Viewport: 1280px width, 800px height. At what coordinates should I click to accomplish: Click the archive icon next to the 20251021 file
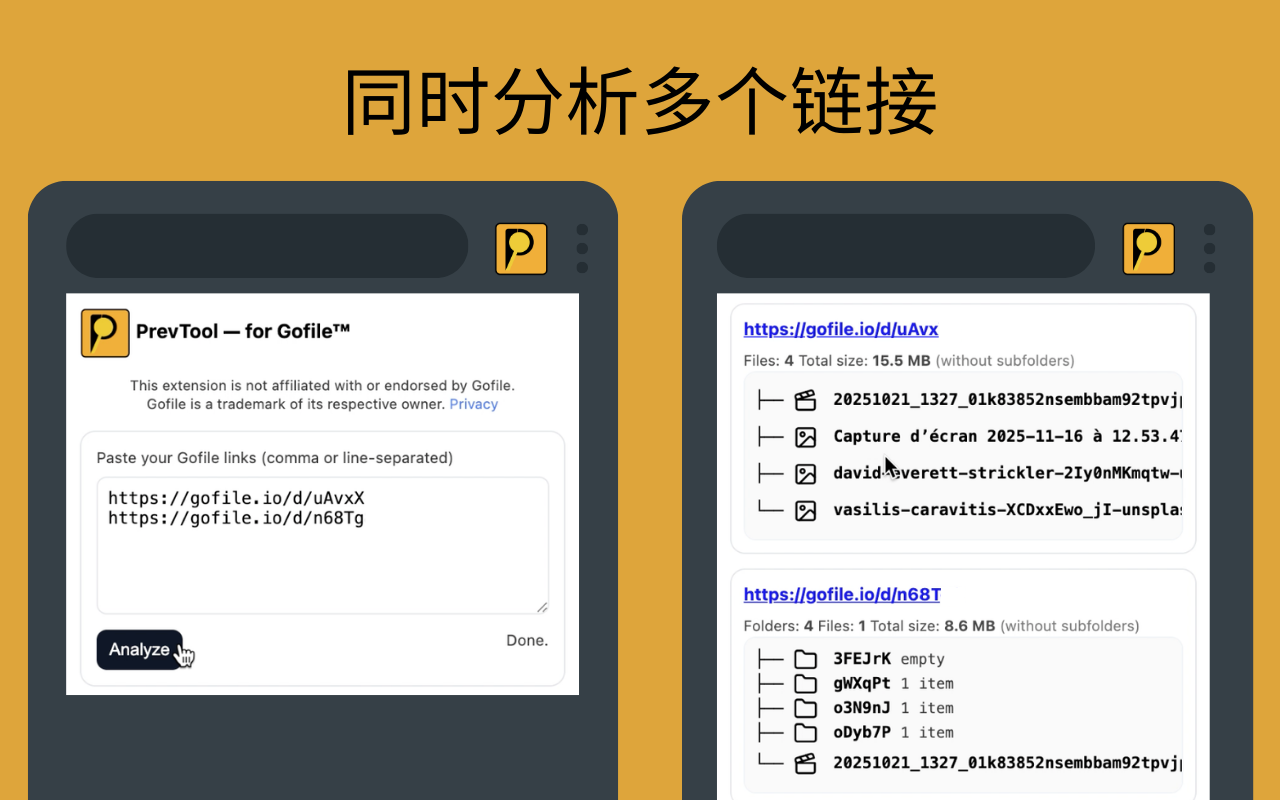806,399
